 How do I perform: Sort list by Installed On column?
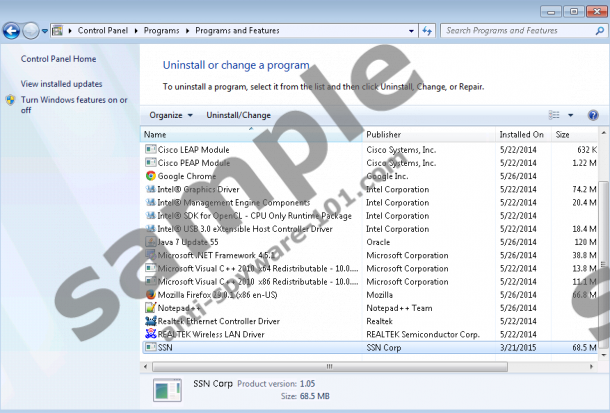coord(521,134)
